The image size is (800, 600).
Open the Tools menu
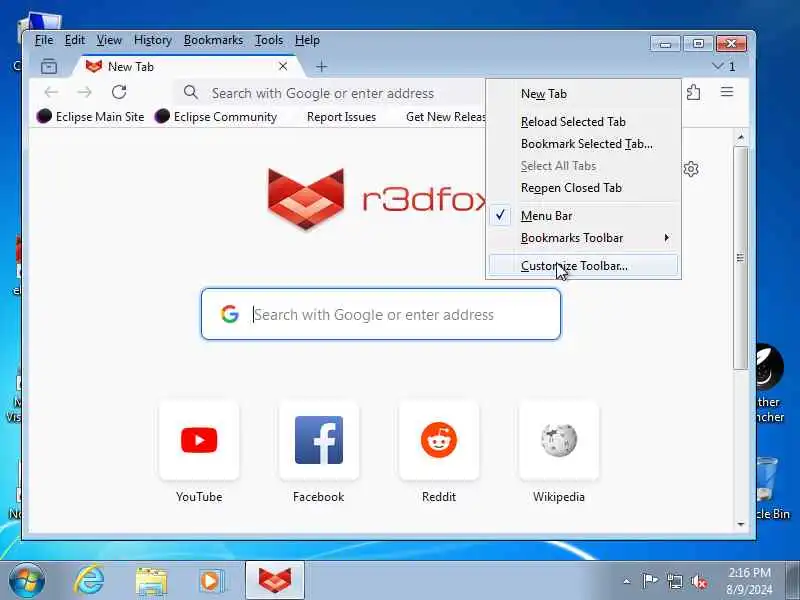269,40
